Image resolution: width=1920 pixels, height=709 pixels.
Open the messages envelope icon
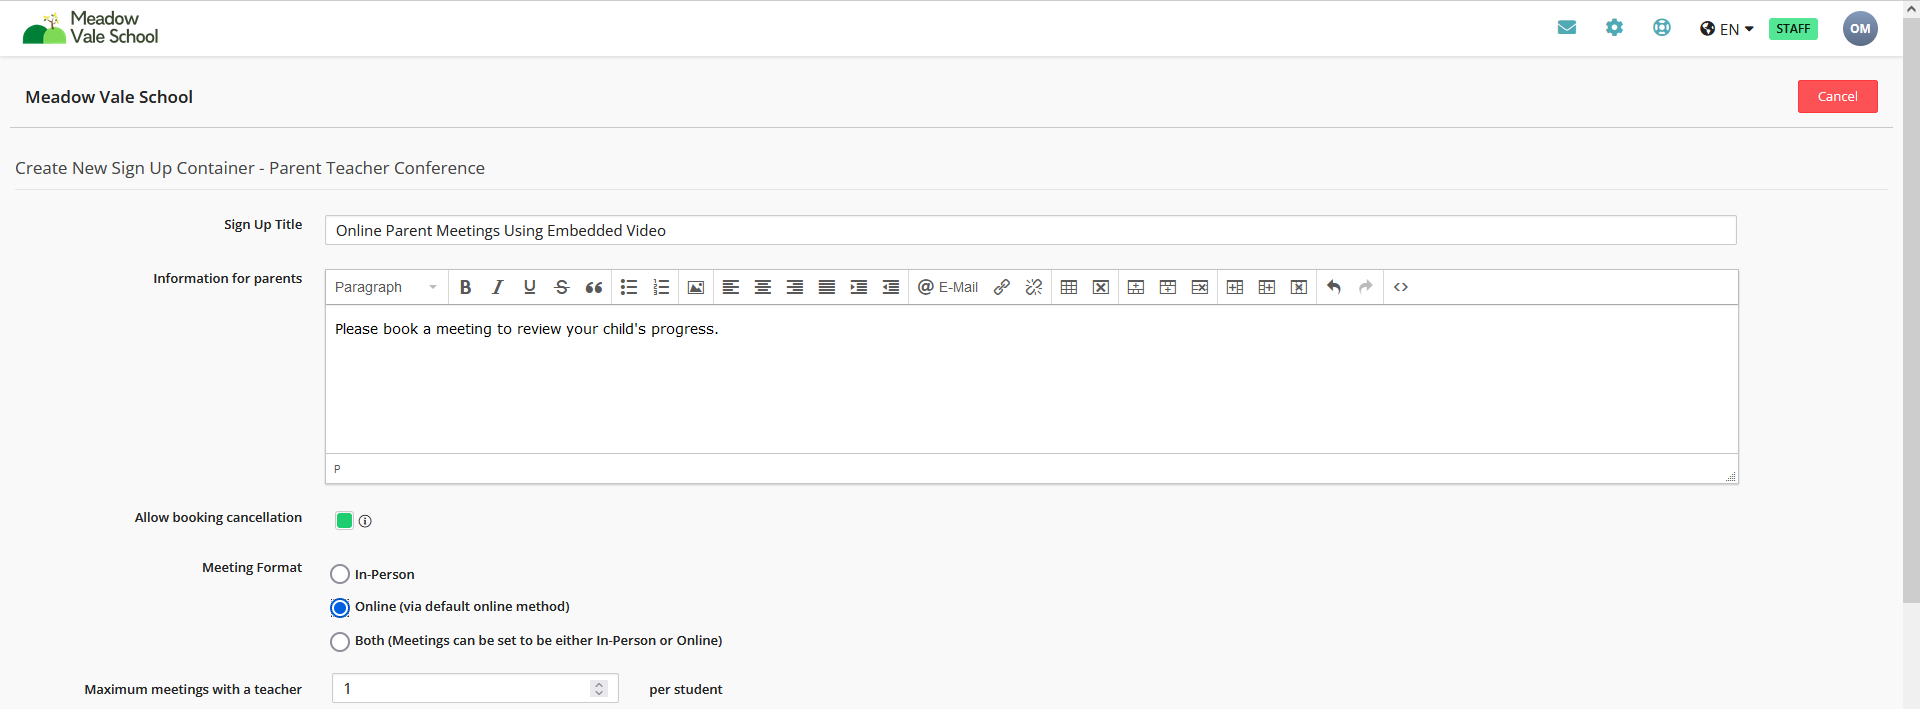click(1567, 28)
